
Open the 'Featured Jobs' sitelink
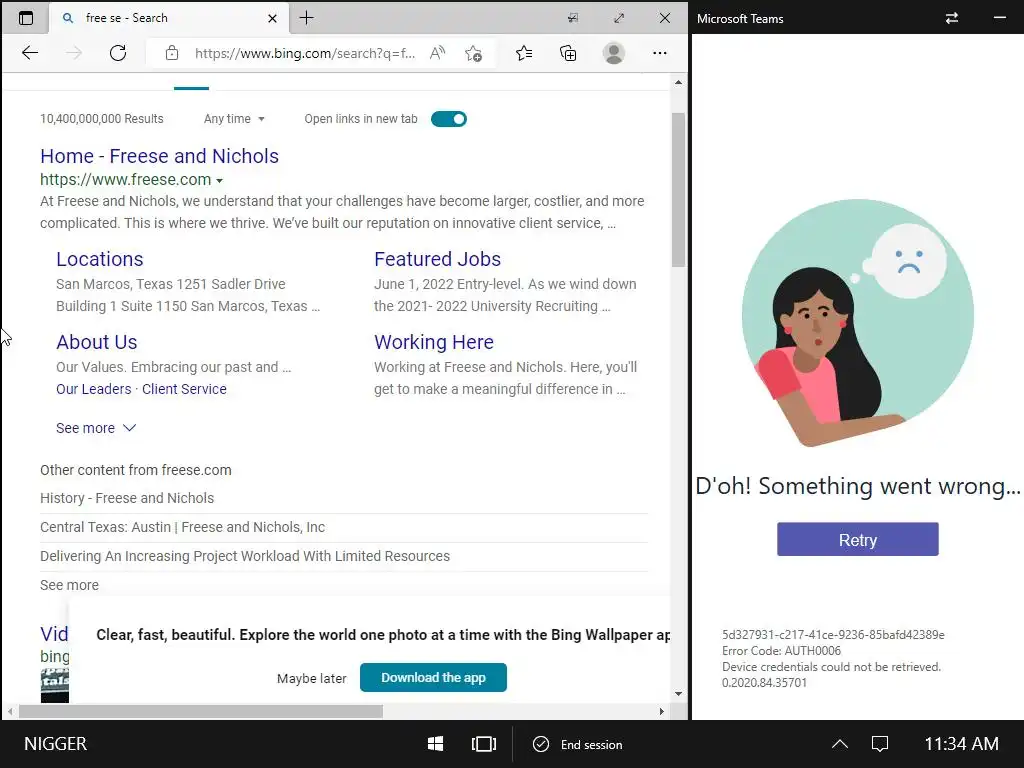(438, 259)
